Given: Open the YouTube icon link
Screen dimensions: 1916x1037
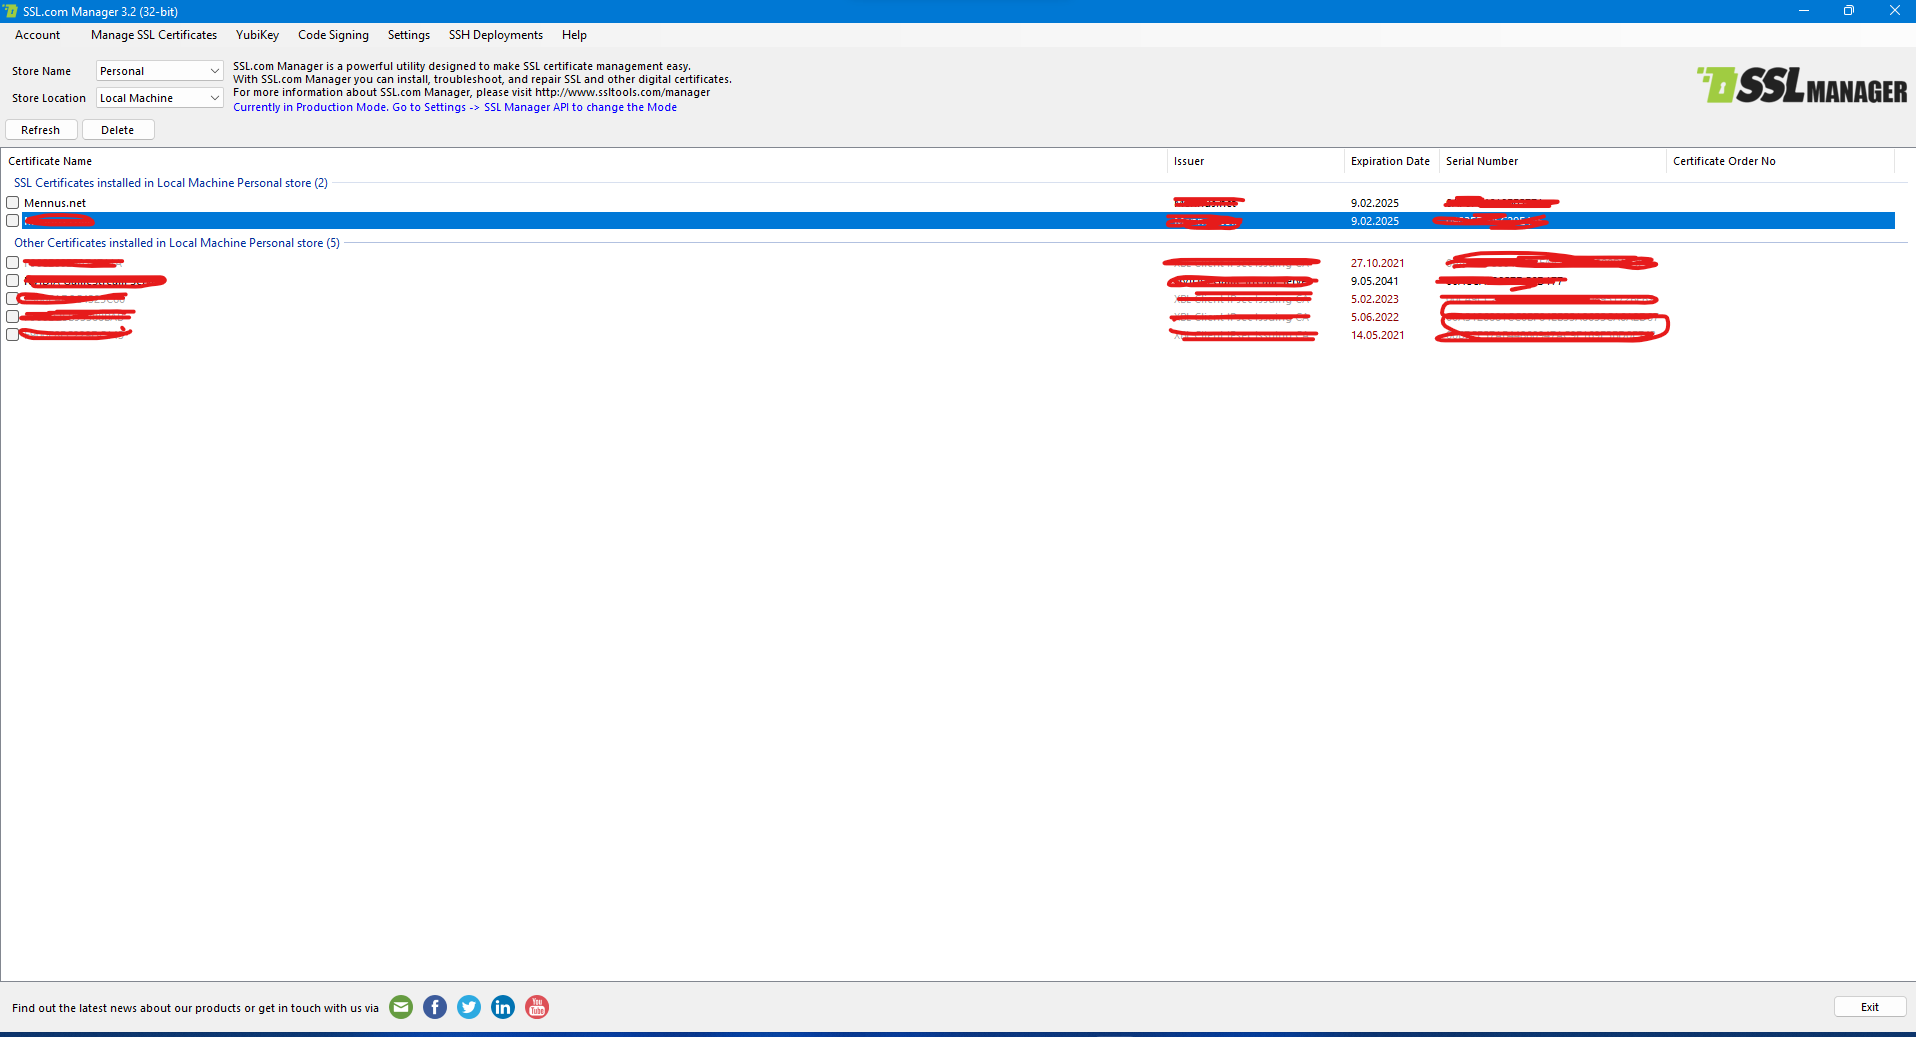Looking at the screenshot, I should click(x=537, y=1007).
